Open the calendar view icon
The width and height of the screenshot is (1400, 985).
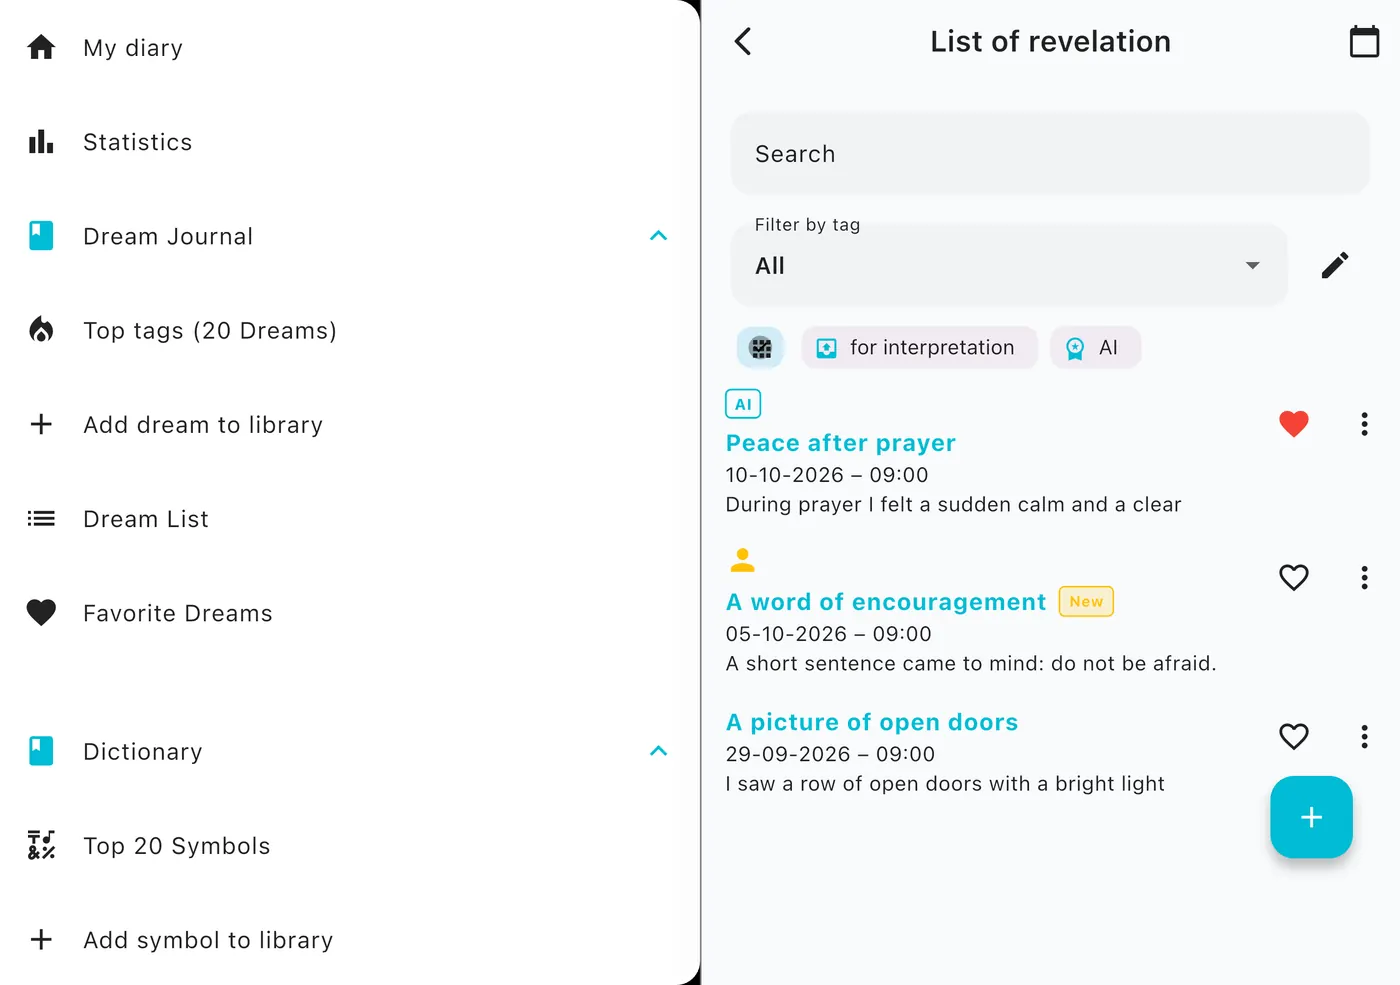click(1364, 41)
